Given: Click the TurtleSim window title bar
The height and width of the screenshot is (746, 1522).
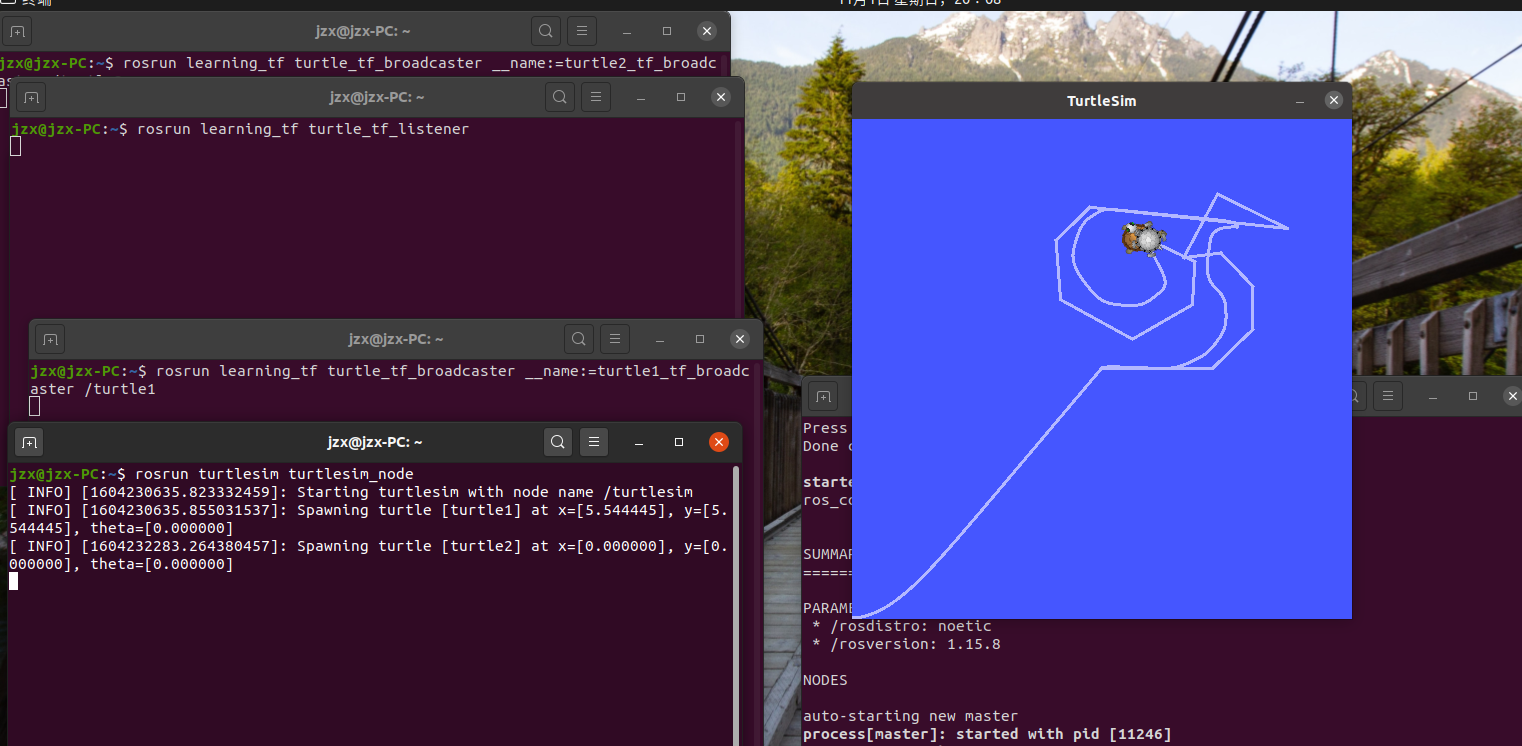Looking at the screenshot, I should (1101, 101).
